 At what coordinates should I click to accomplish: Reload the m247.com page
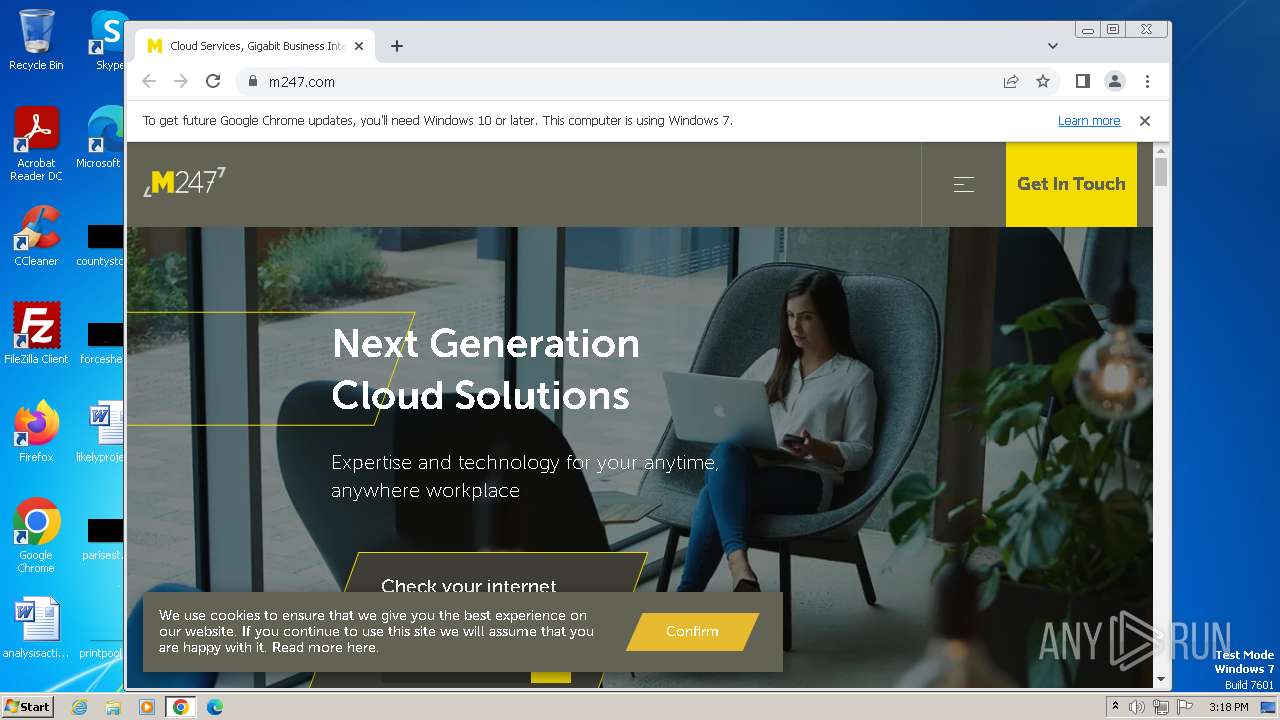[x=213, y=82]
